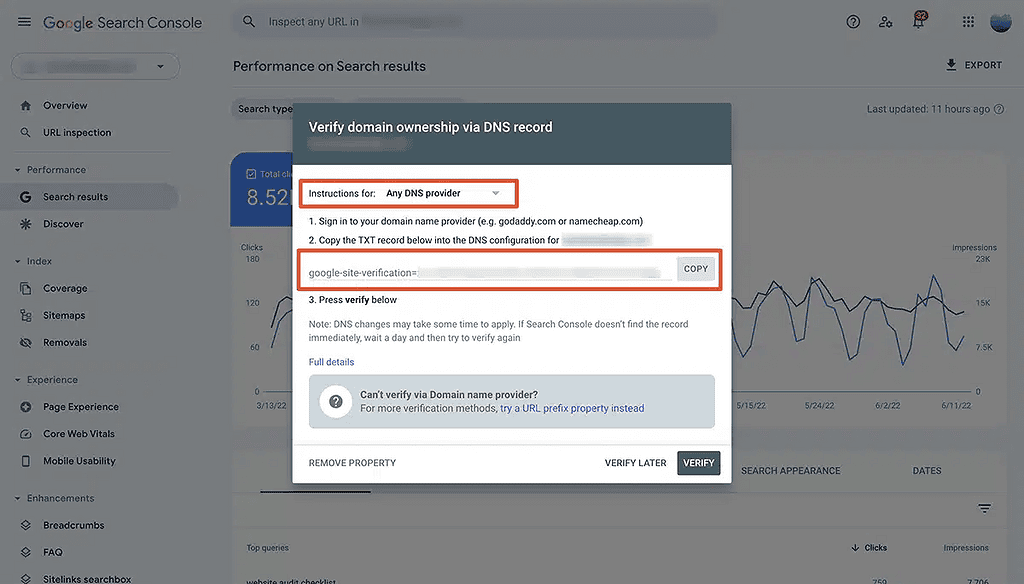Click the FAQ layers icon

pos(25,552)
